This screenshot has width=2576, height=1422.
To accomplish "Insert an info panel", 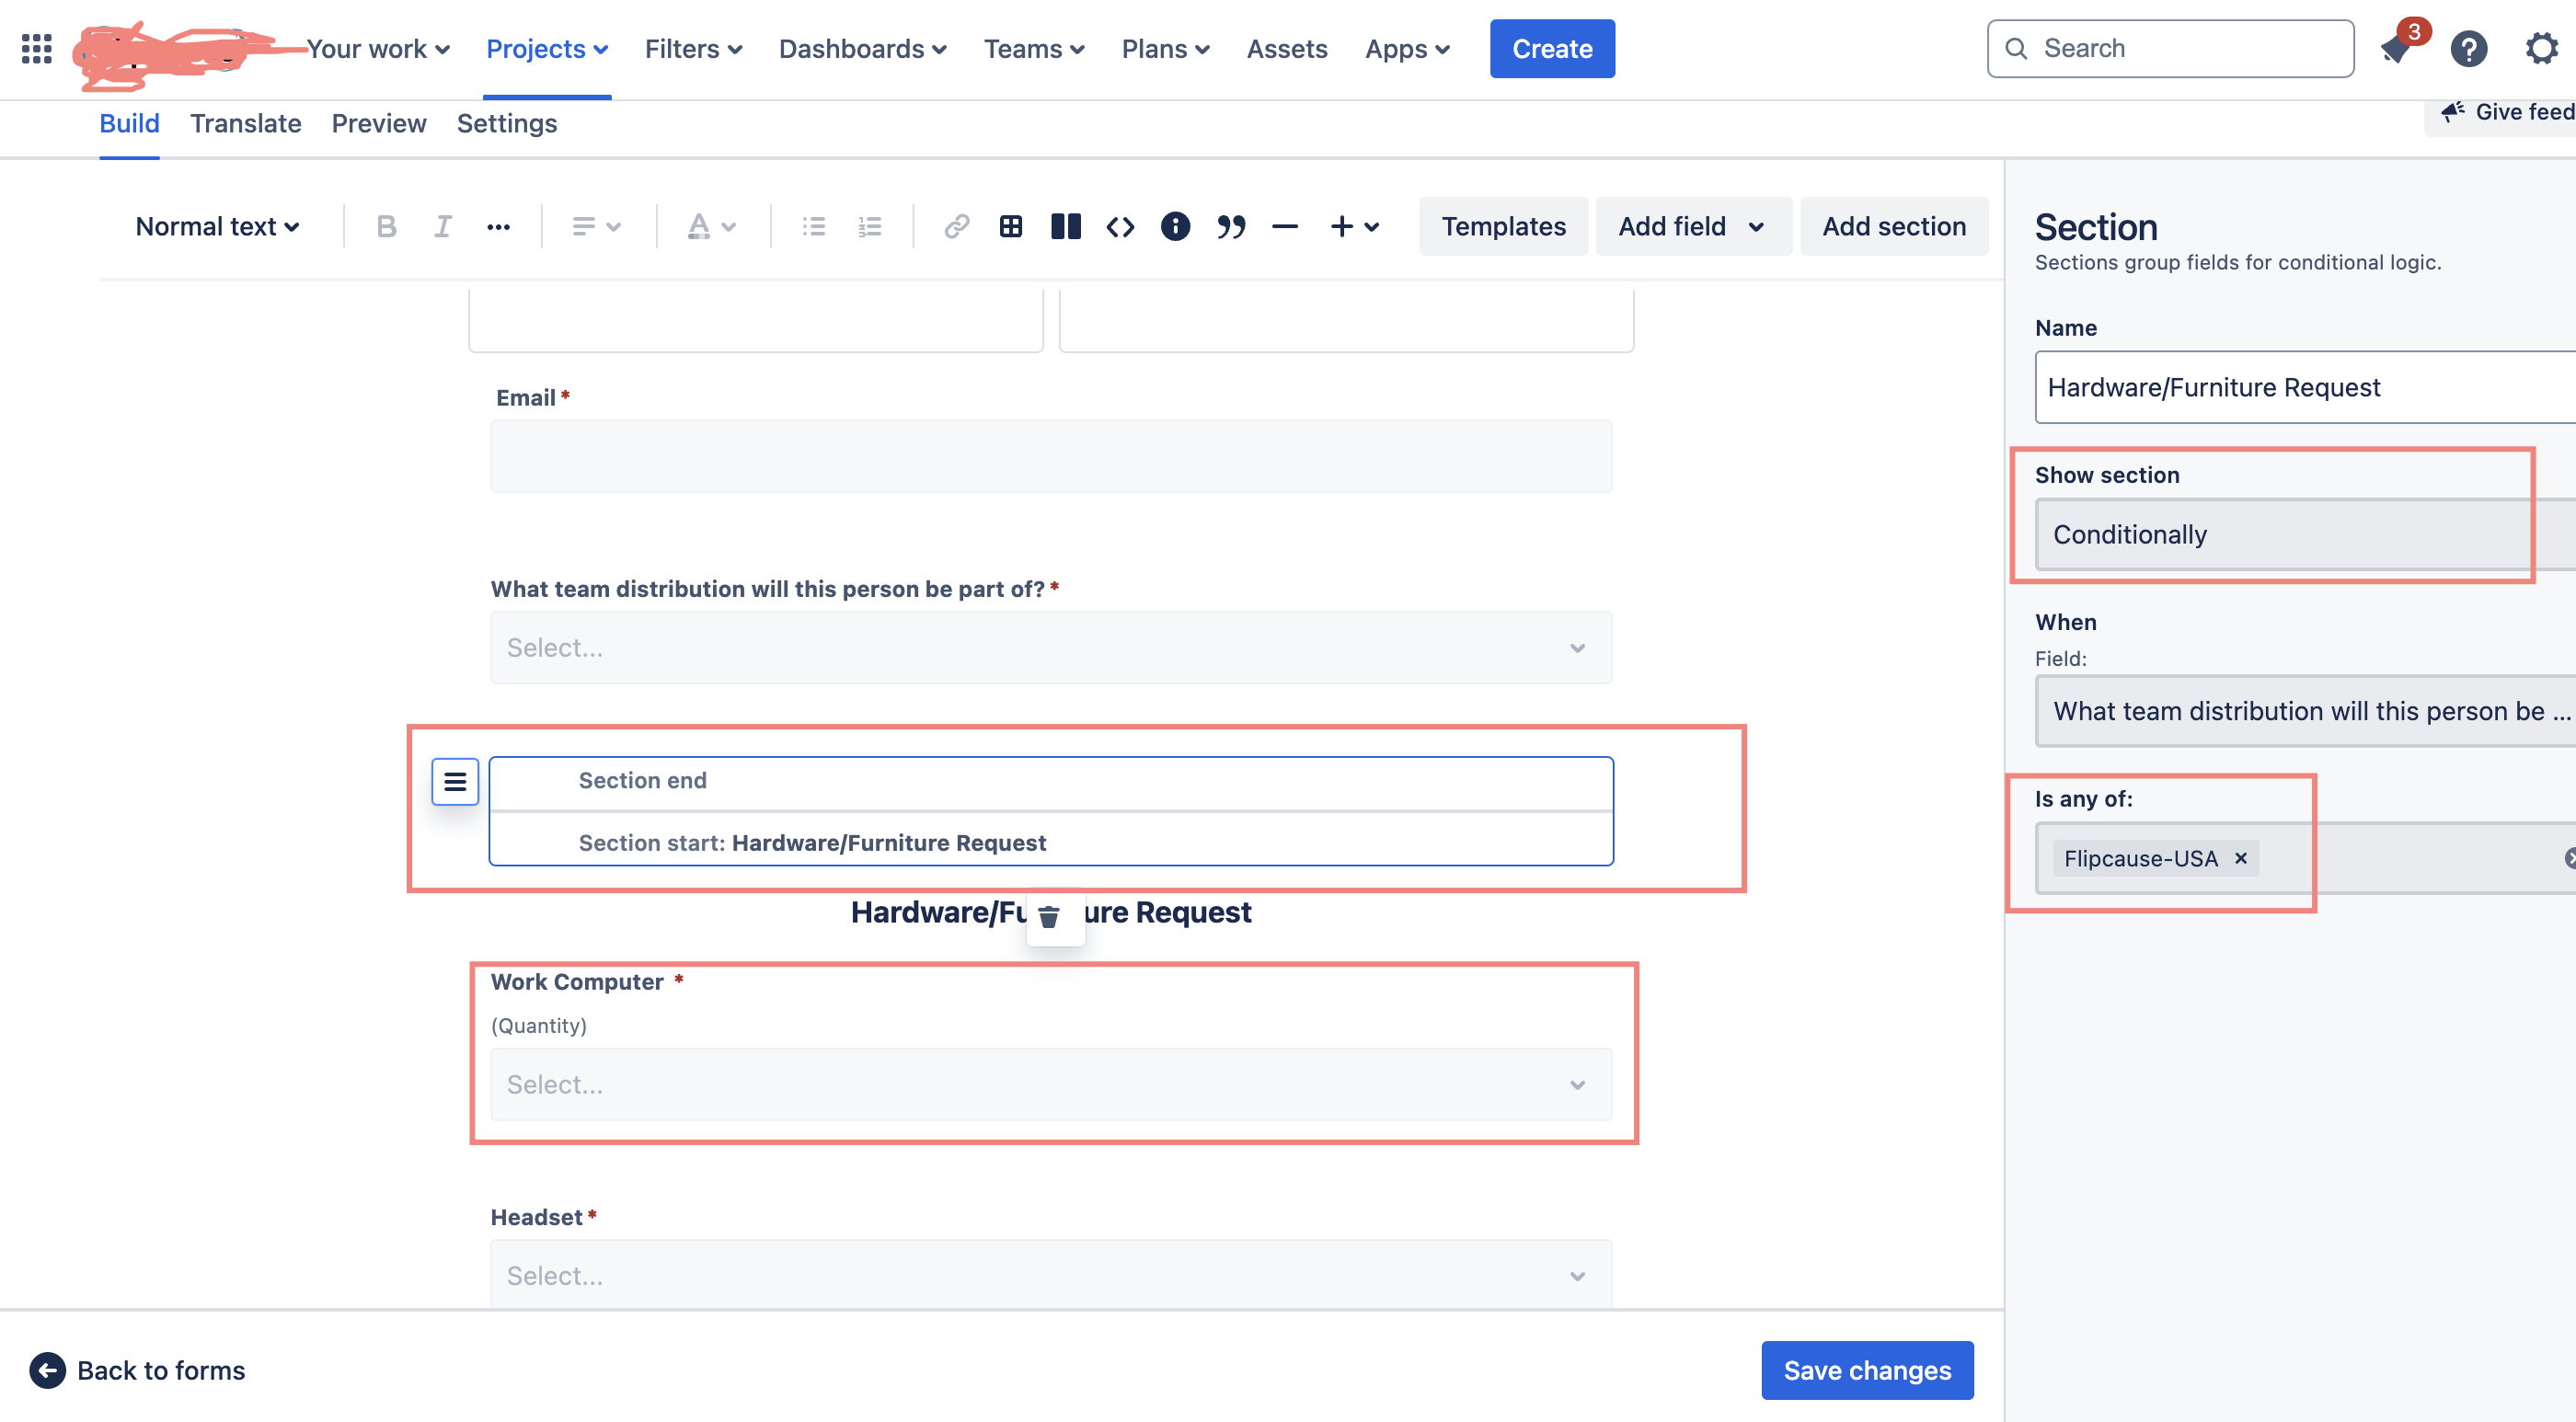I will [x=1175, y=227].
